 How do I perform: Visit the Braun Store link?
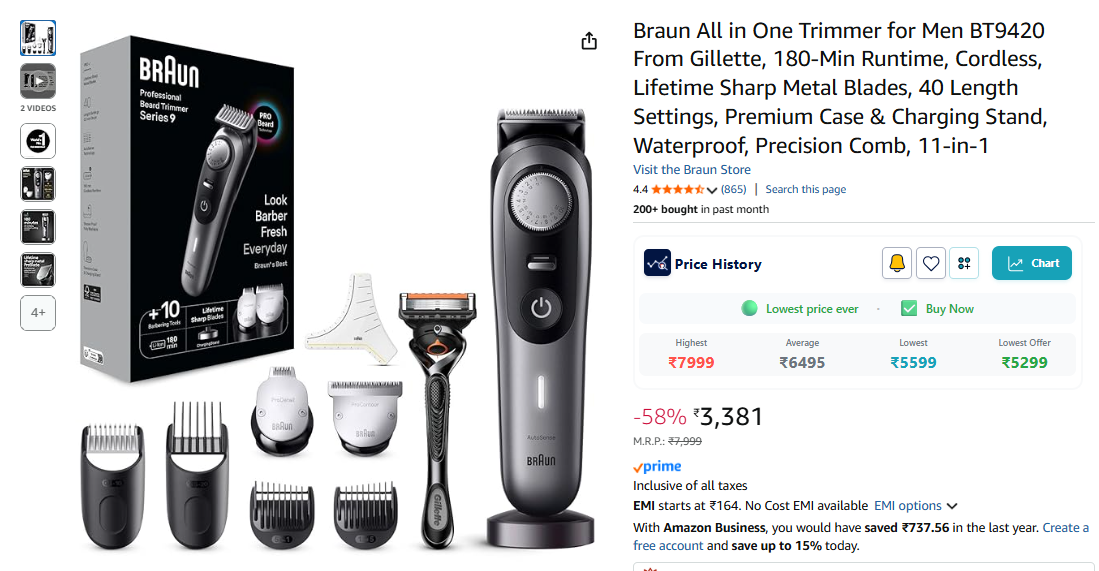click(x=691, y=170)
